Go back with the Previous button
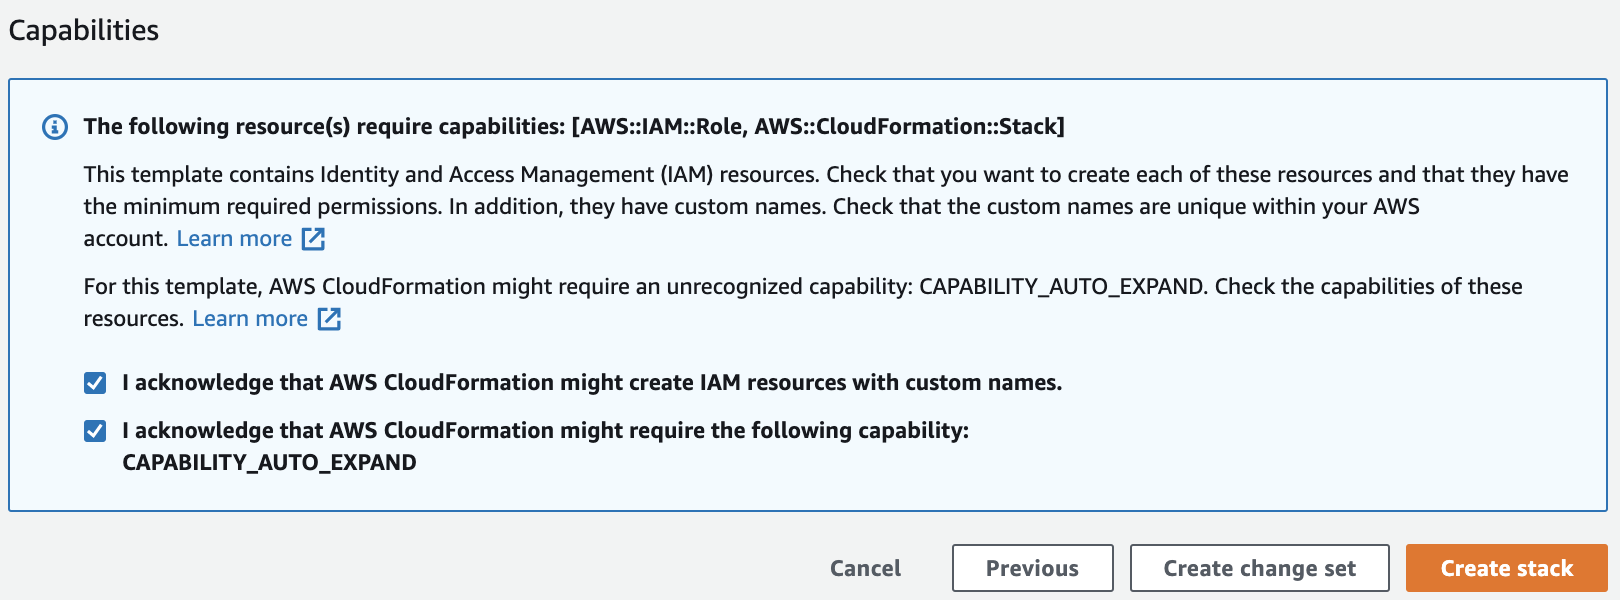The height and width of the screenshot is (600, 1620). [x=1033, y=568]
